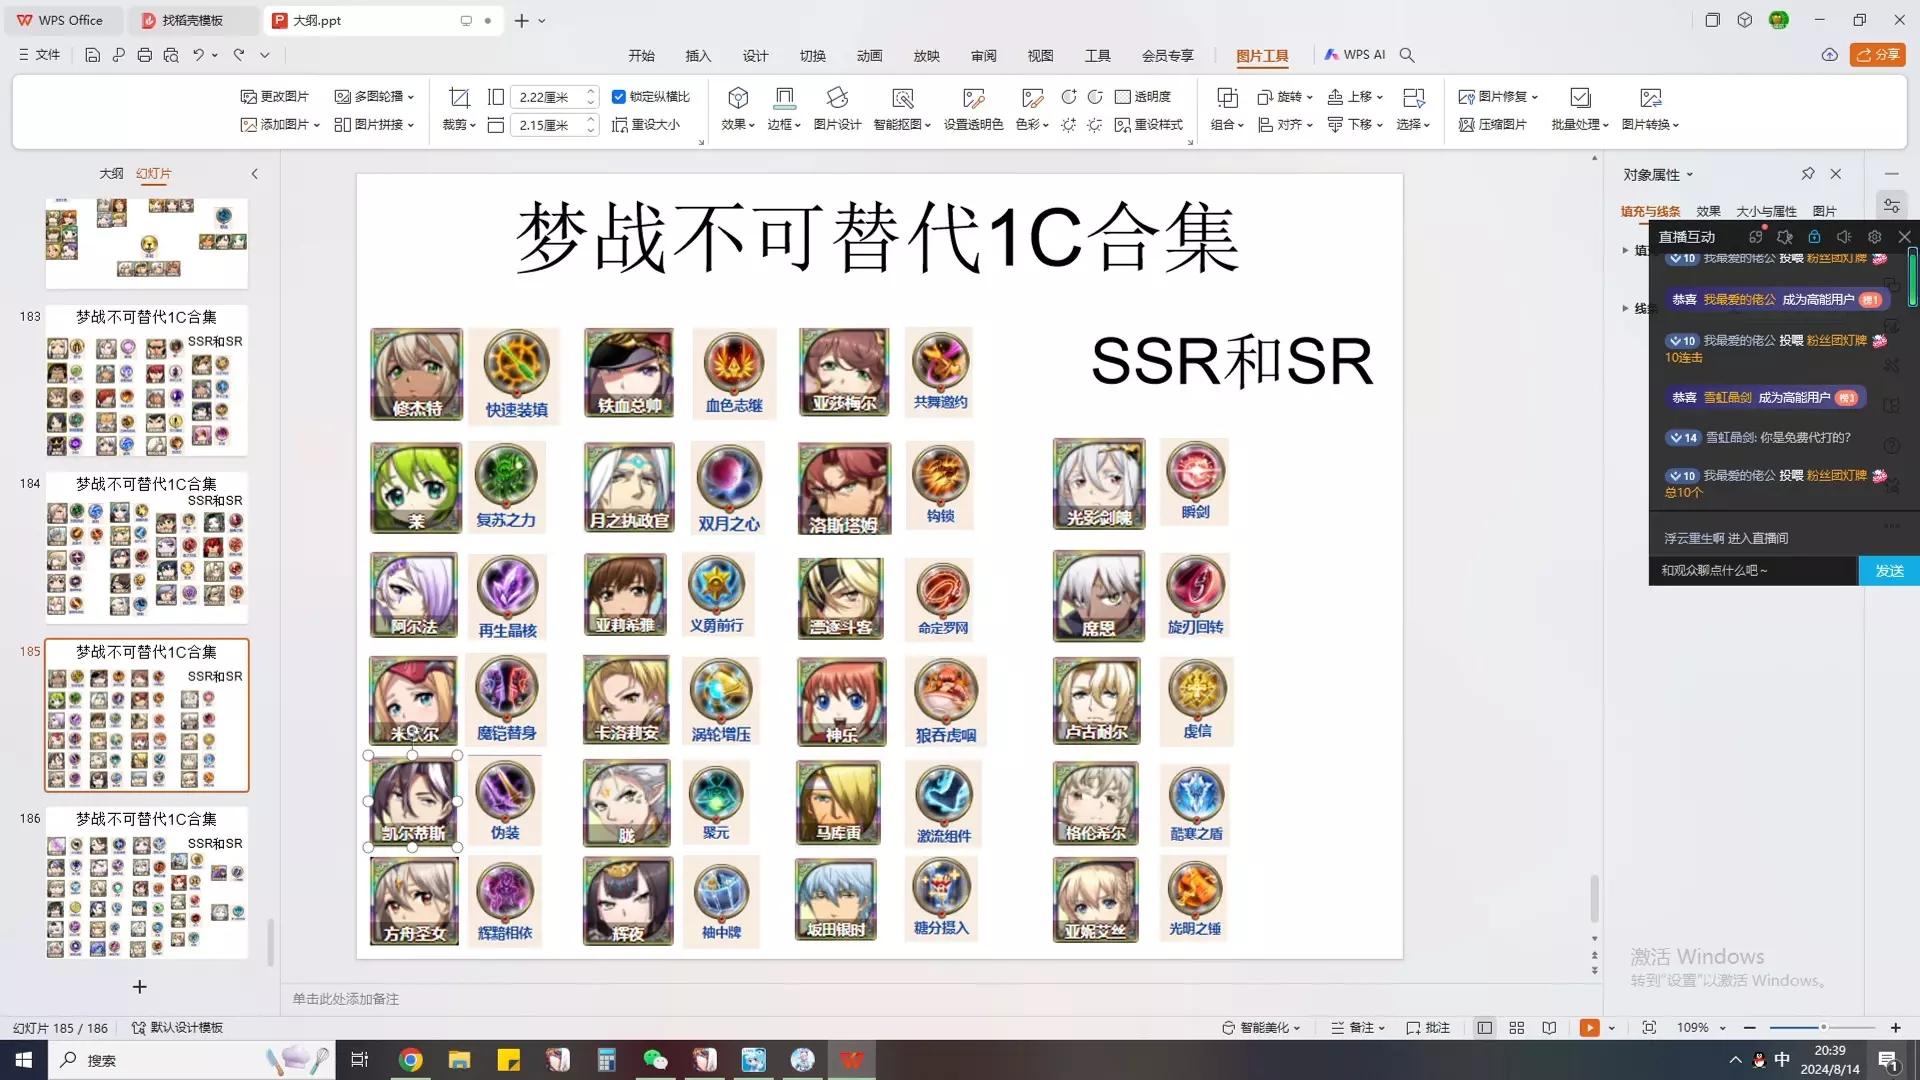Open live chat settings gear icon

pyautogui.click(x=1875, y=237)
